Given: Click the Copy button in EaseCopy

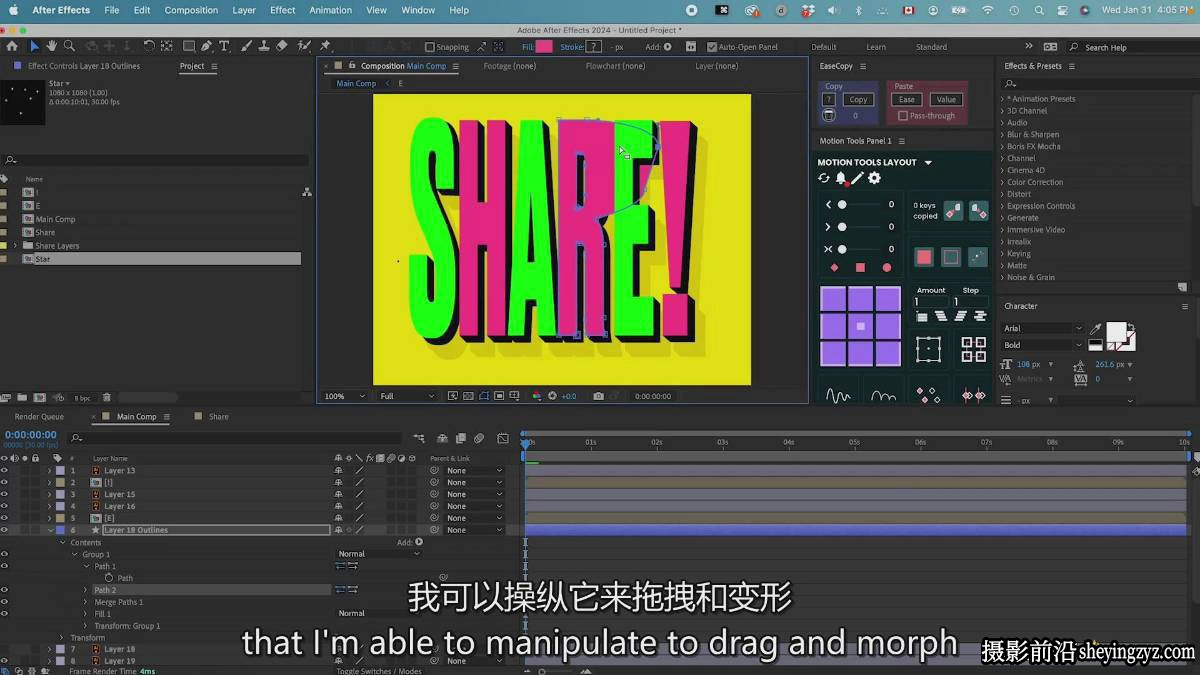Looking at the screenshot, I should point(858,99).
